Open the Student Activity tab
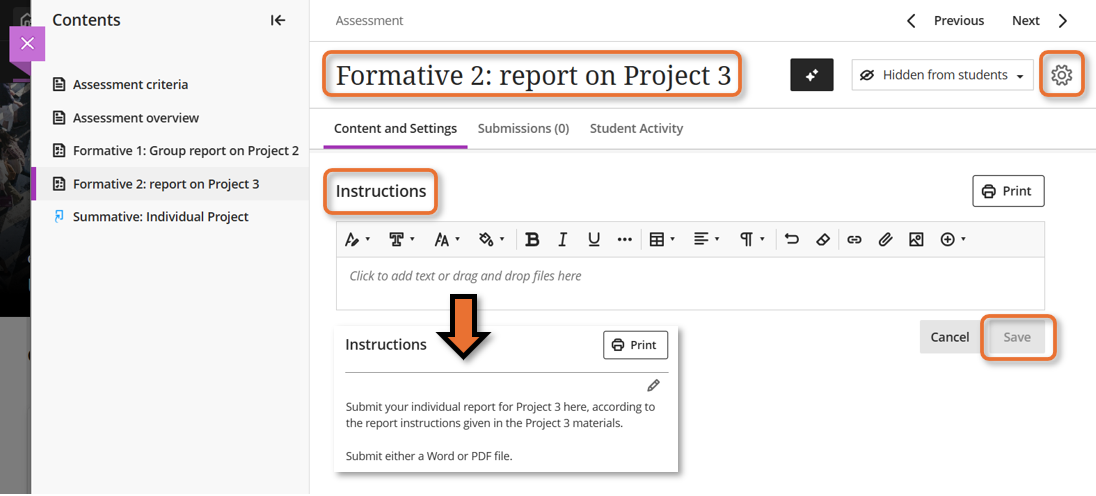The height and width of the screenshot is (496, 1096). tap(636, 128)
